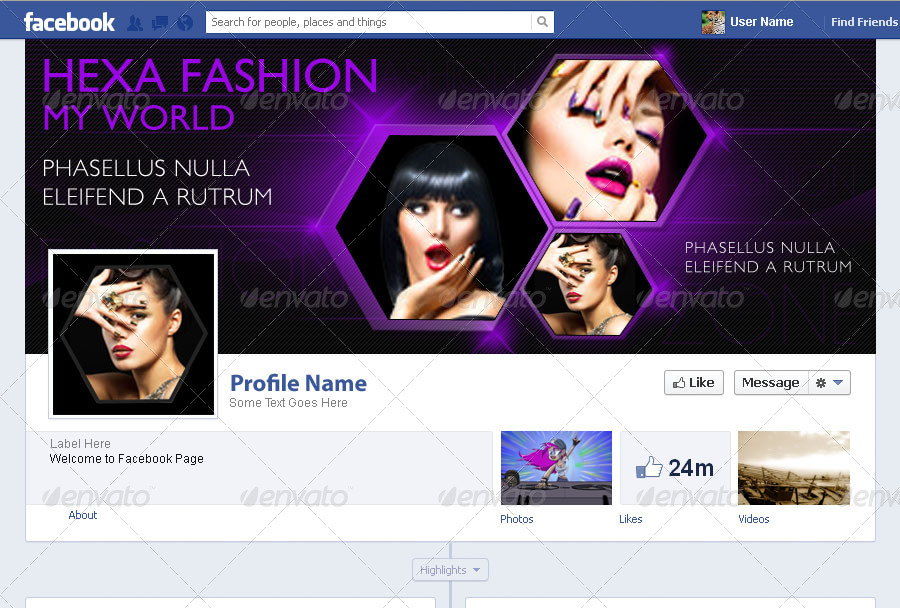This screenshot has height=608, width=900.
Task: Expand the dropdown arrow next to Message
Action: 838,382
